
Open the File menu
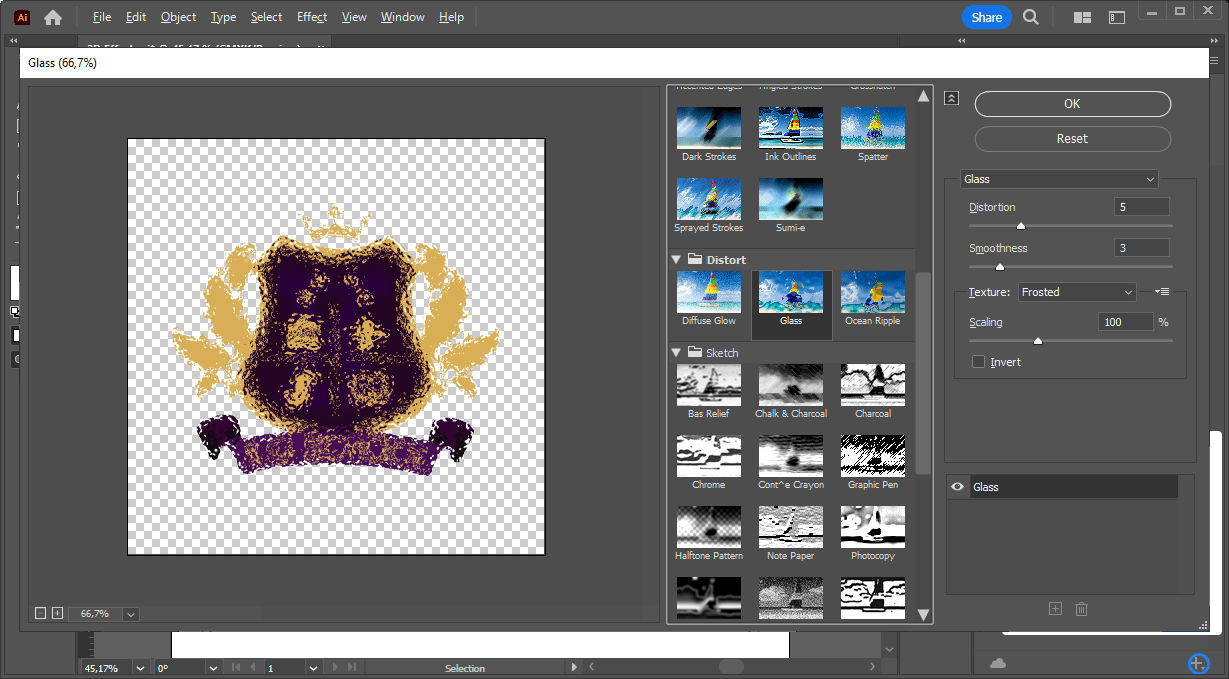click(101, 17)
